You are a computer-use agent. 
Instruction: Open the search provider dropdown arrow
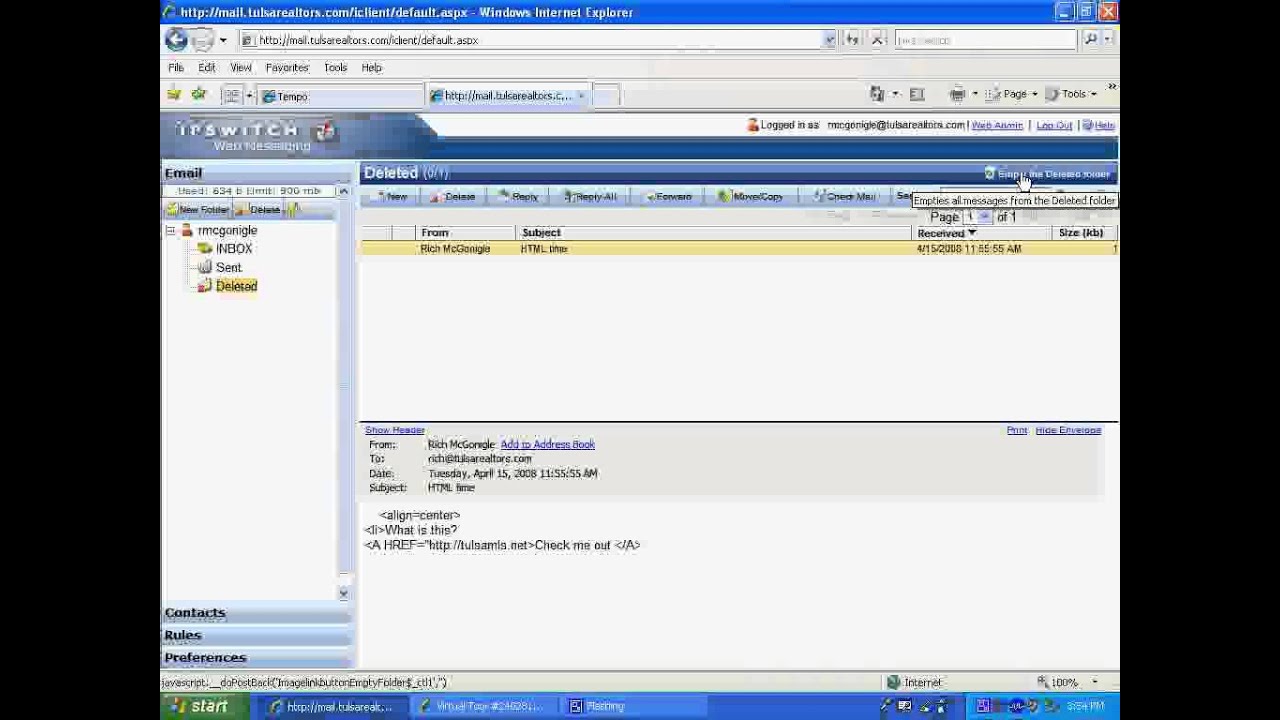(1108, 39)
